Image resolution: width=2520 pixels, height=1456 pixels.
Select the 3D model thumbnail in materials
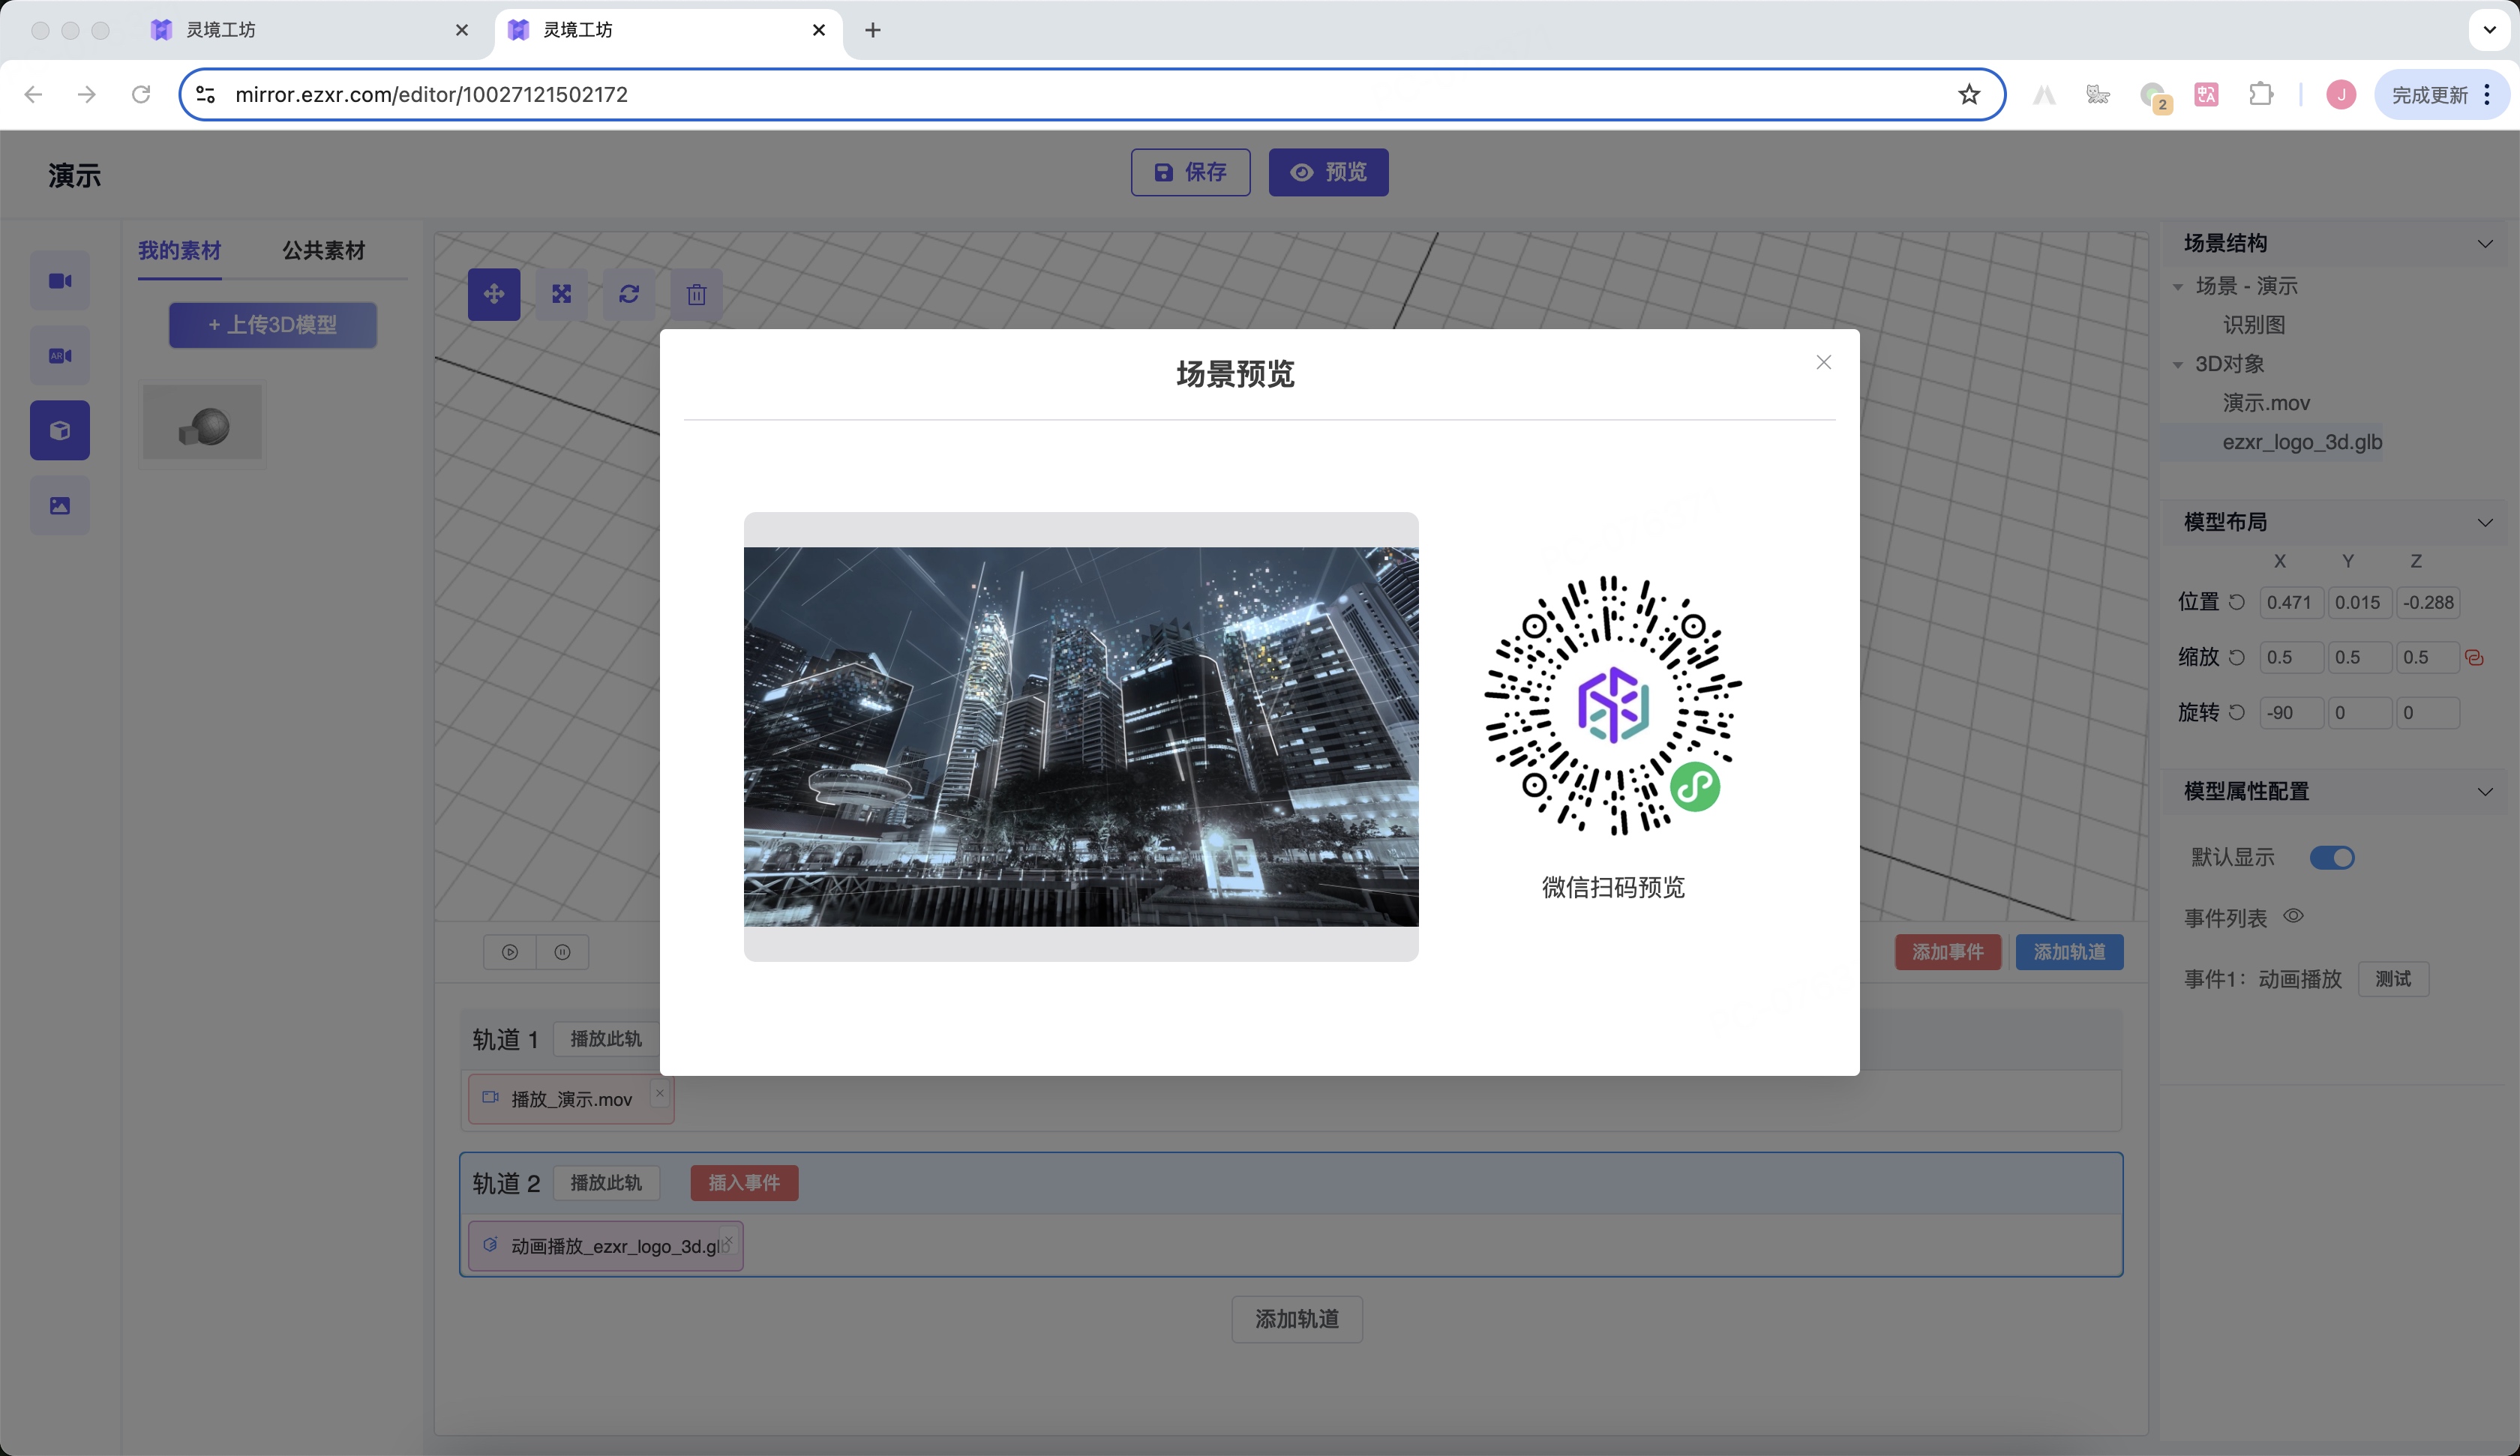click(x=203, y=424)
